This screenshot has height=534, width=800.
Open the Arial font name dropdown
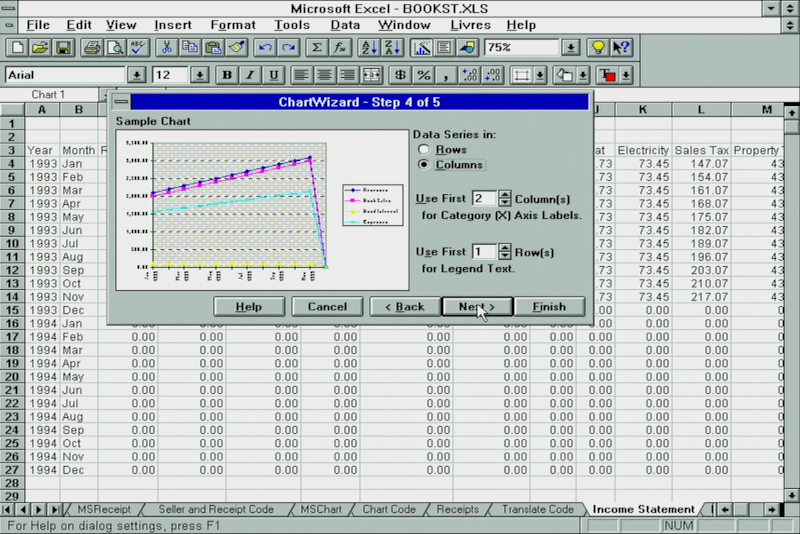137,75
